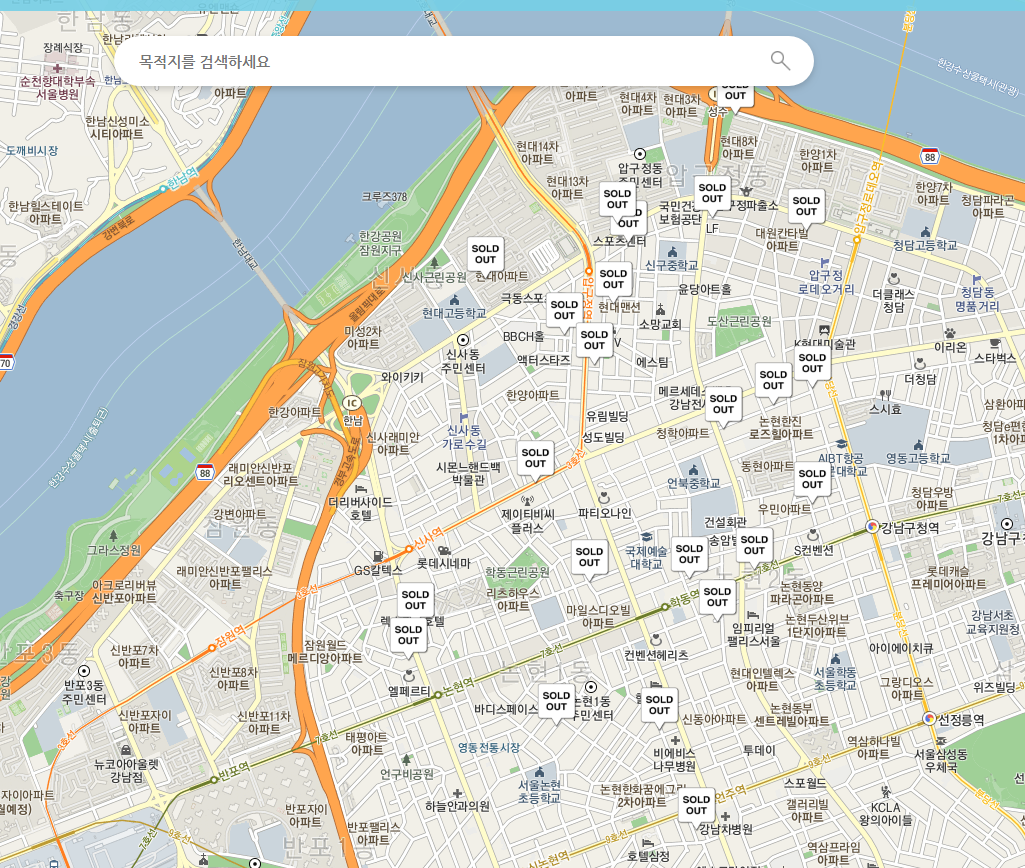Click 뉴코아아울렛 강남점 label
The image size is (1025, 868).
pyautogui.click(x=126, y=770)
